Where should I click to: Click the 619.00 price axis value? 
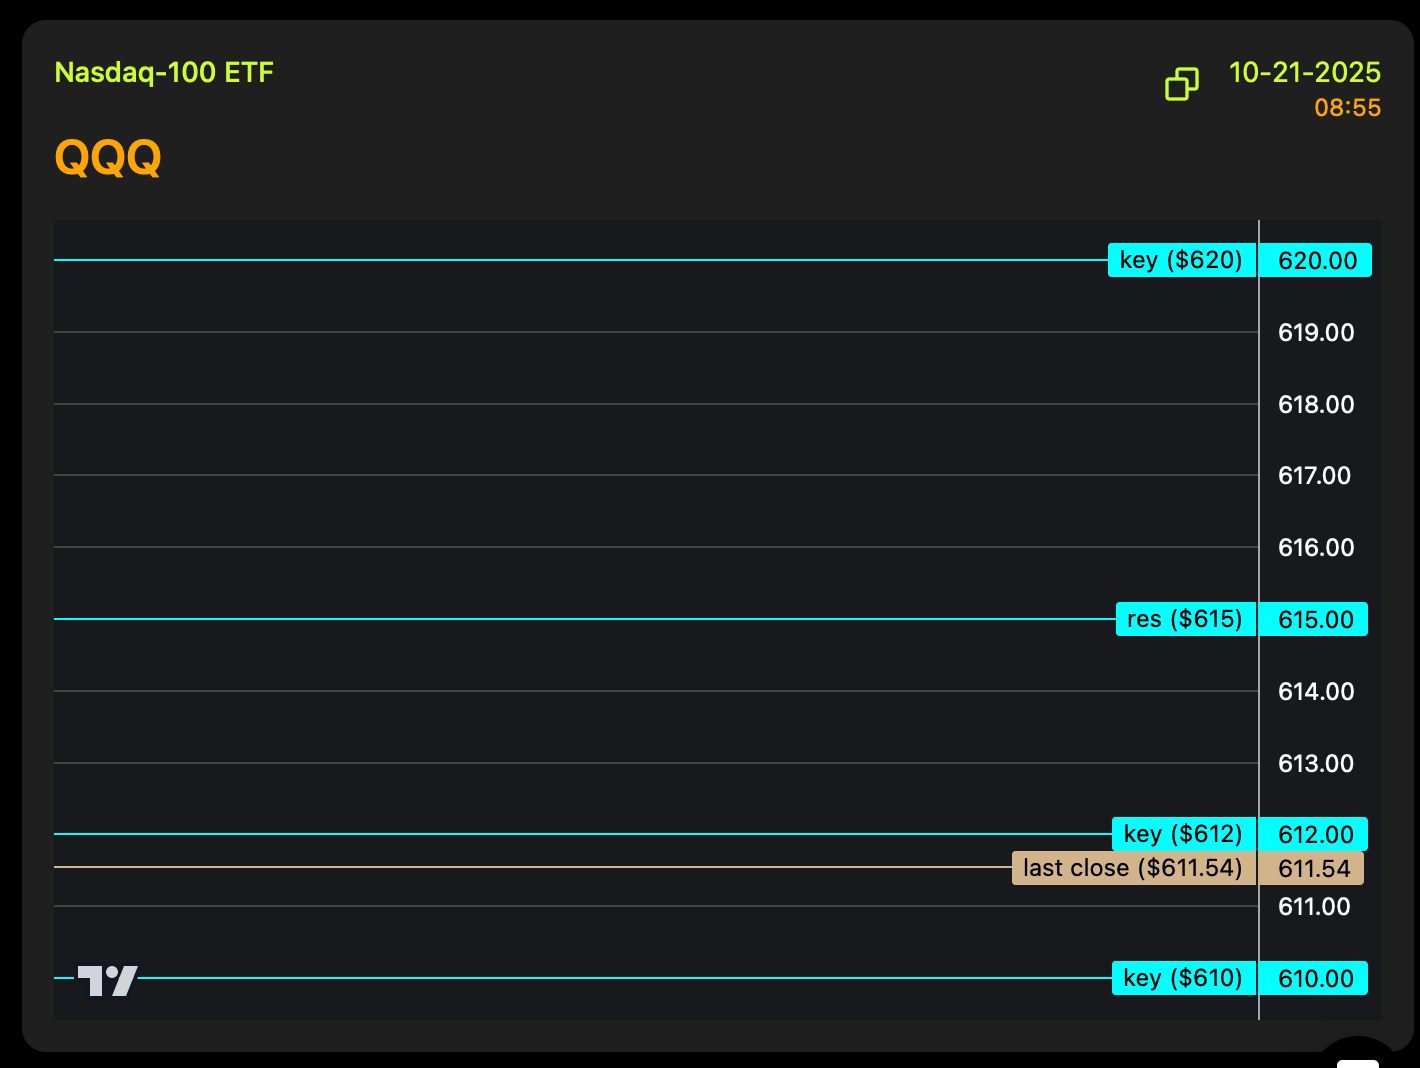click(x=1316, y=333)
